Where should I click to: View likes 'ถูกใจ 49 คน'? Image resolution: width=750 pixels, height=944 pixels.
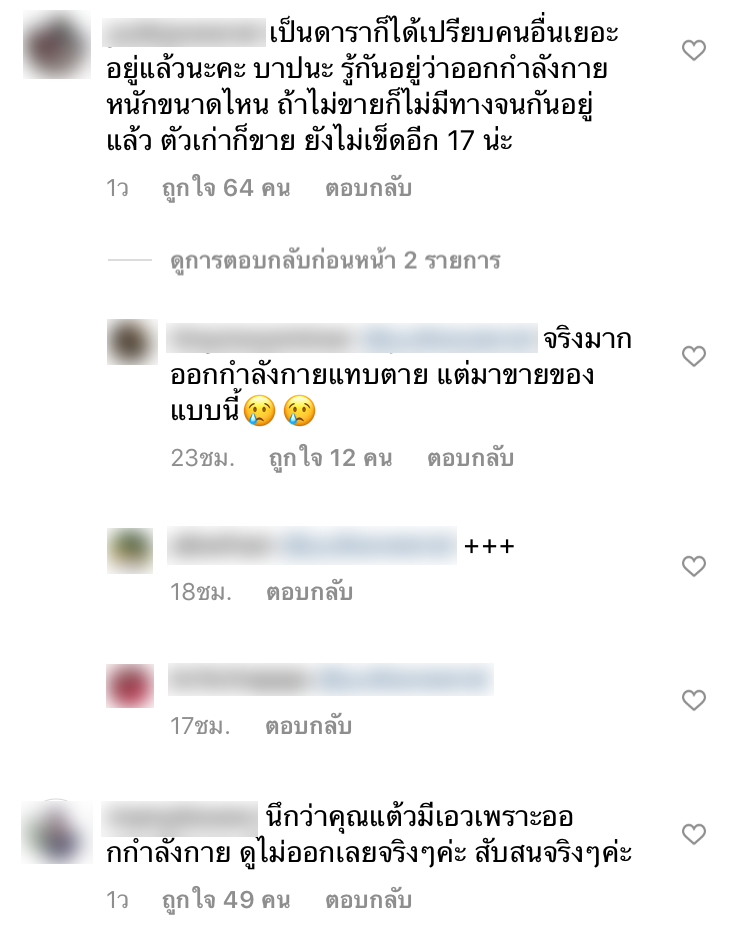point(226,901)
